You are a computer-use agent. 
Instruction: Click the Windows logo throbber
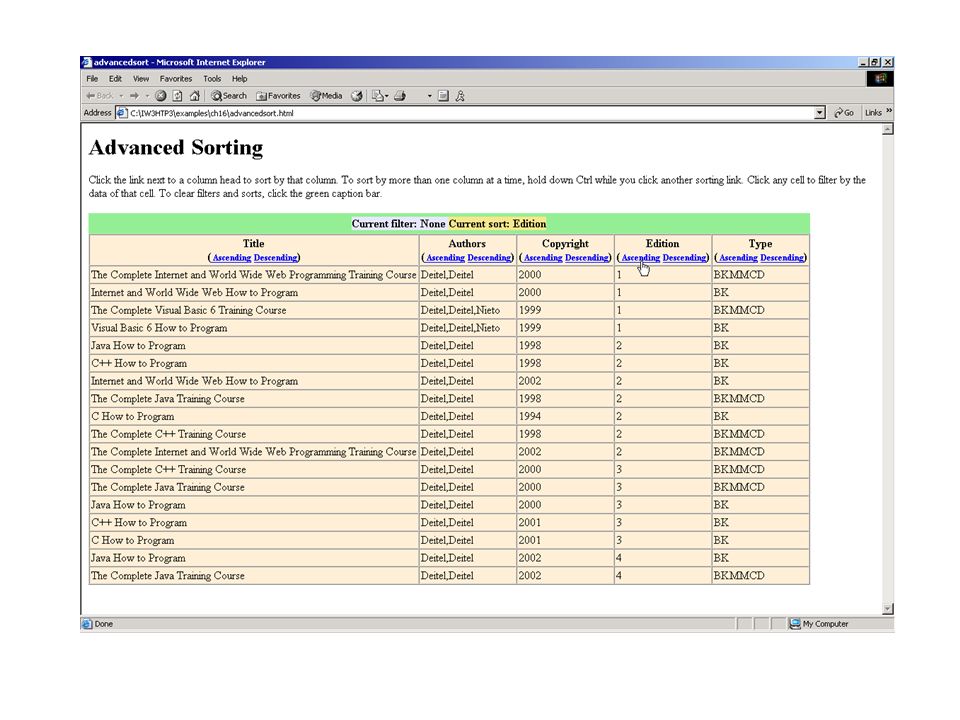pyautogui.click(x=880, y=78)
